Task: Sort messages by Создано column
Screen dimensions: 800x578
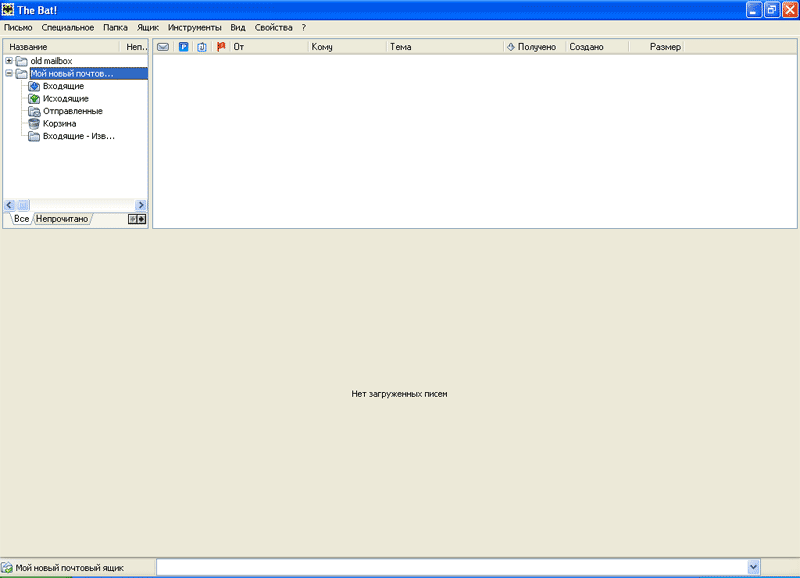Action: pyautogui.click(x=597, y=47)
